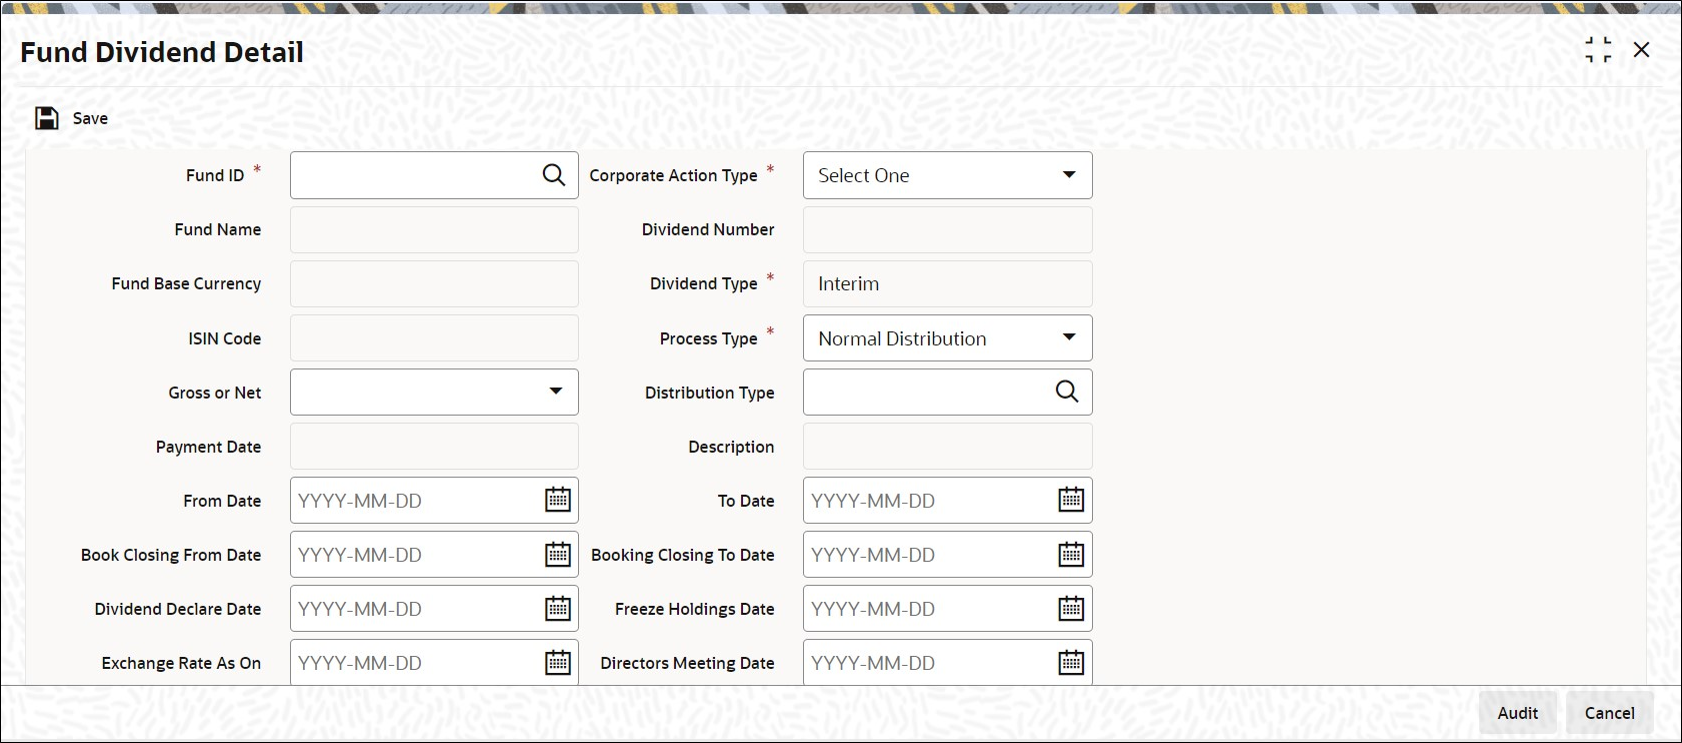The height and width of the screenshot is (743, 1682).
Task: Click the Fund Name field
Action: (434, 229)
